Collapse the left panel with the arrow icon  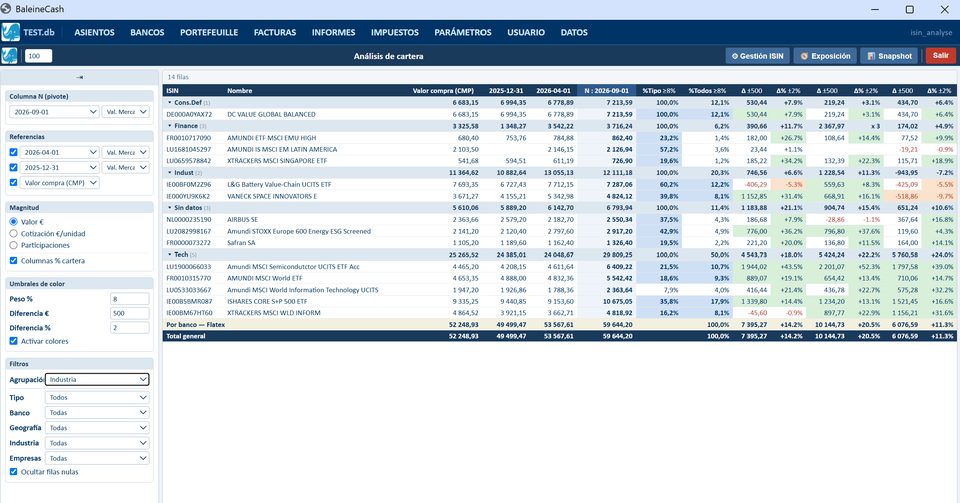(80, 77)
